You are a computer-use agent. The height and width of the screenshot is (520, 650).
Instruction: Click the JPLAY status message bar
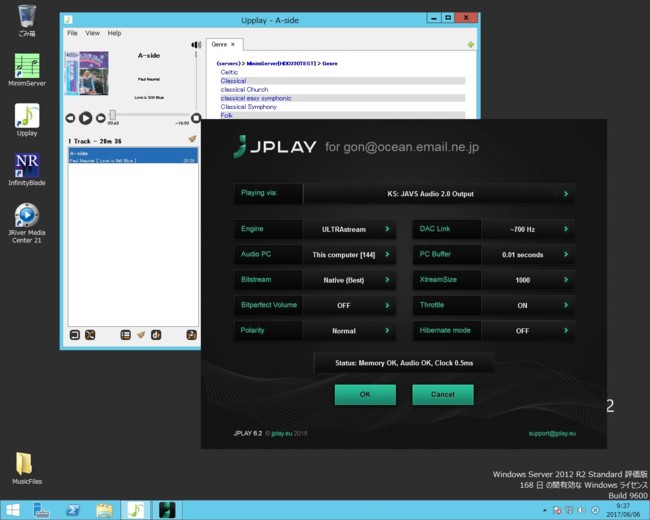pyautogui.click(x=404, y=363)
